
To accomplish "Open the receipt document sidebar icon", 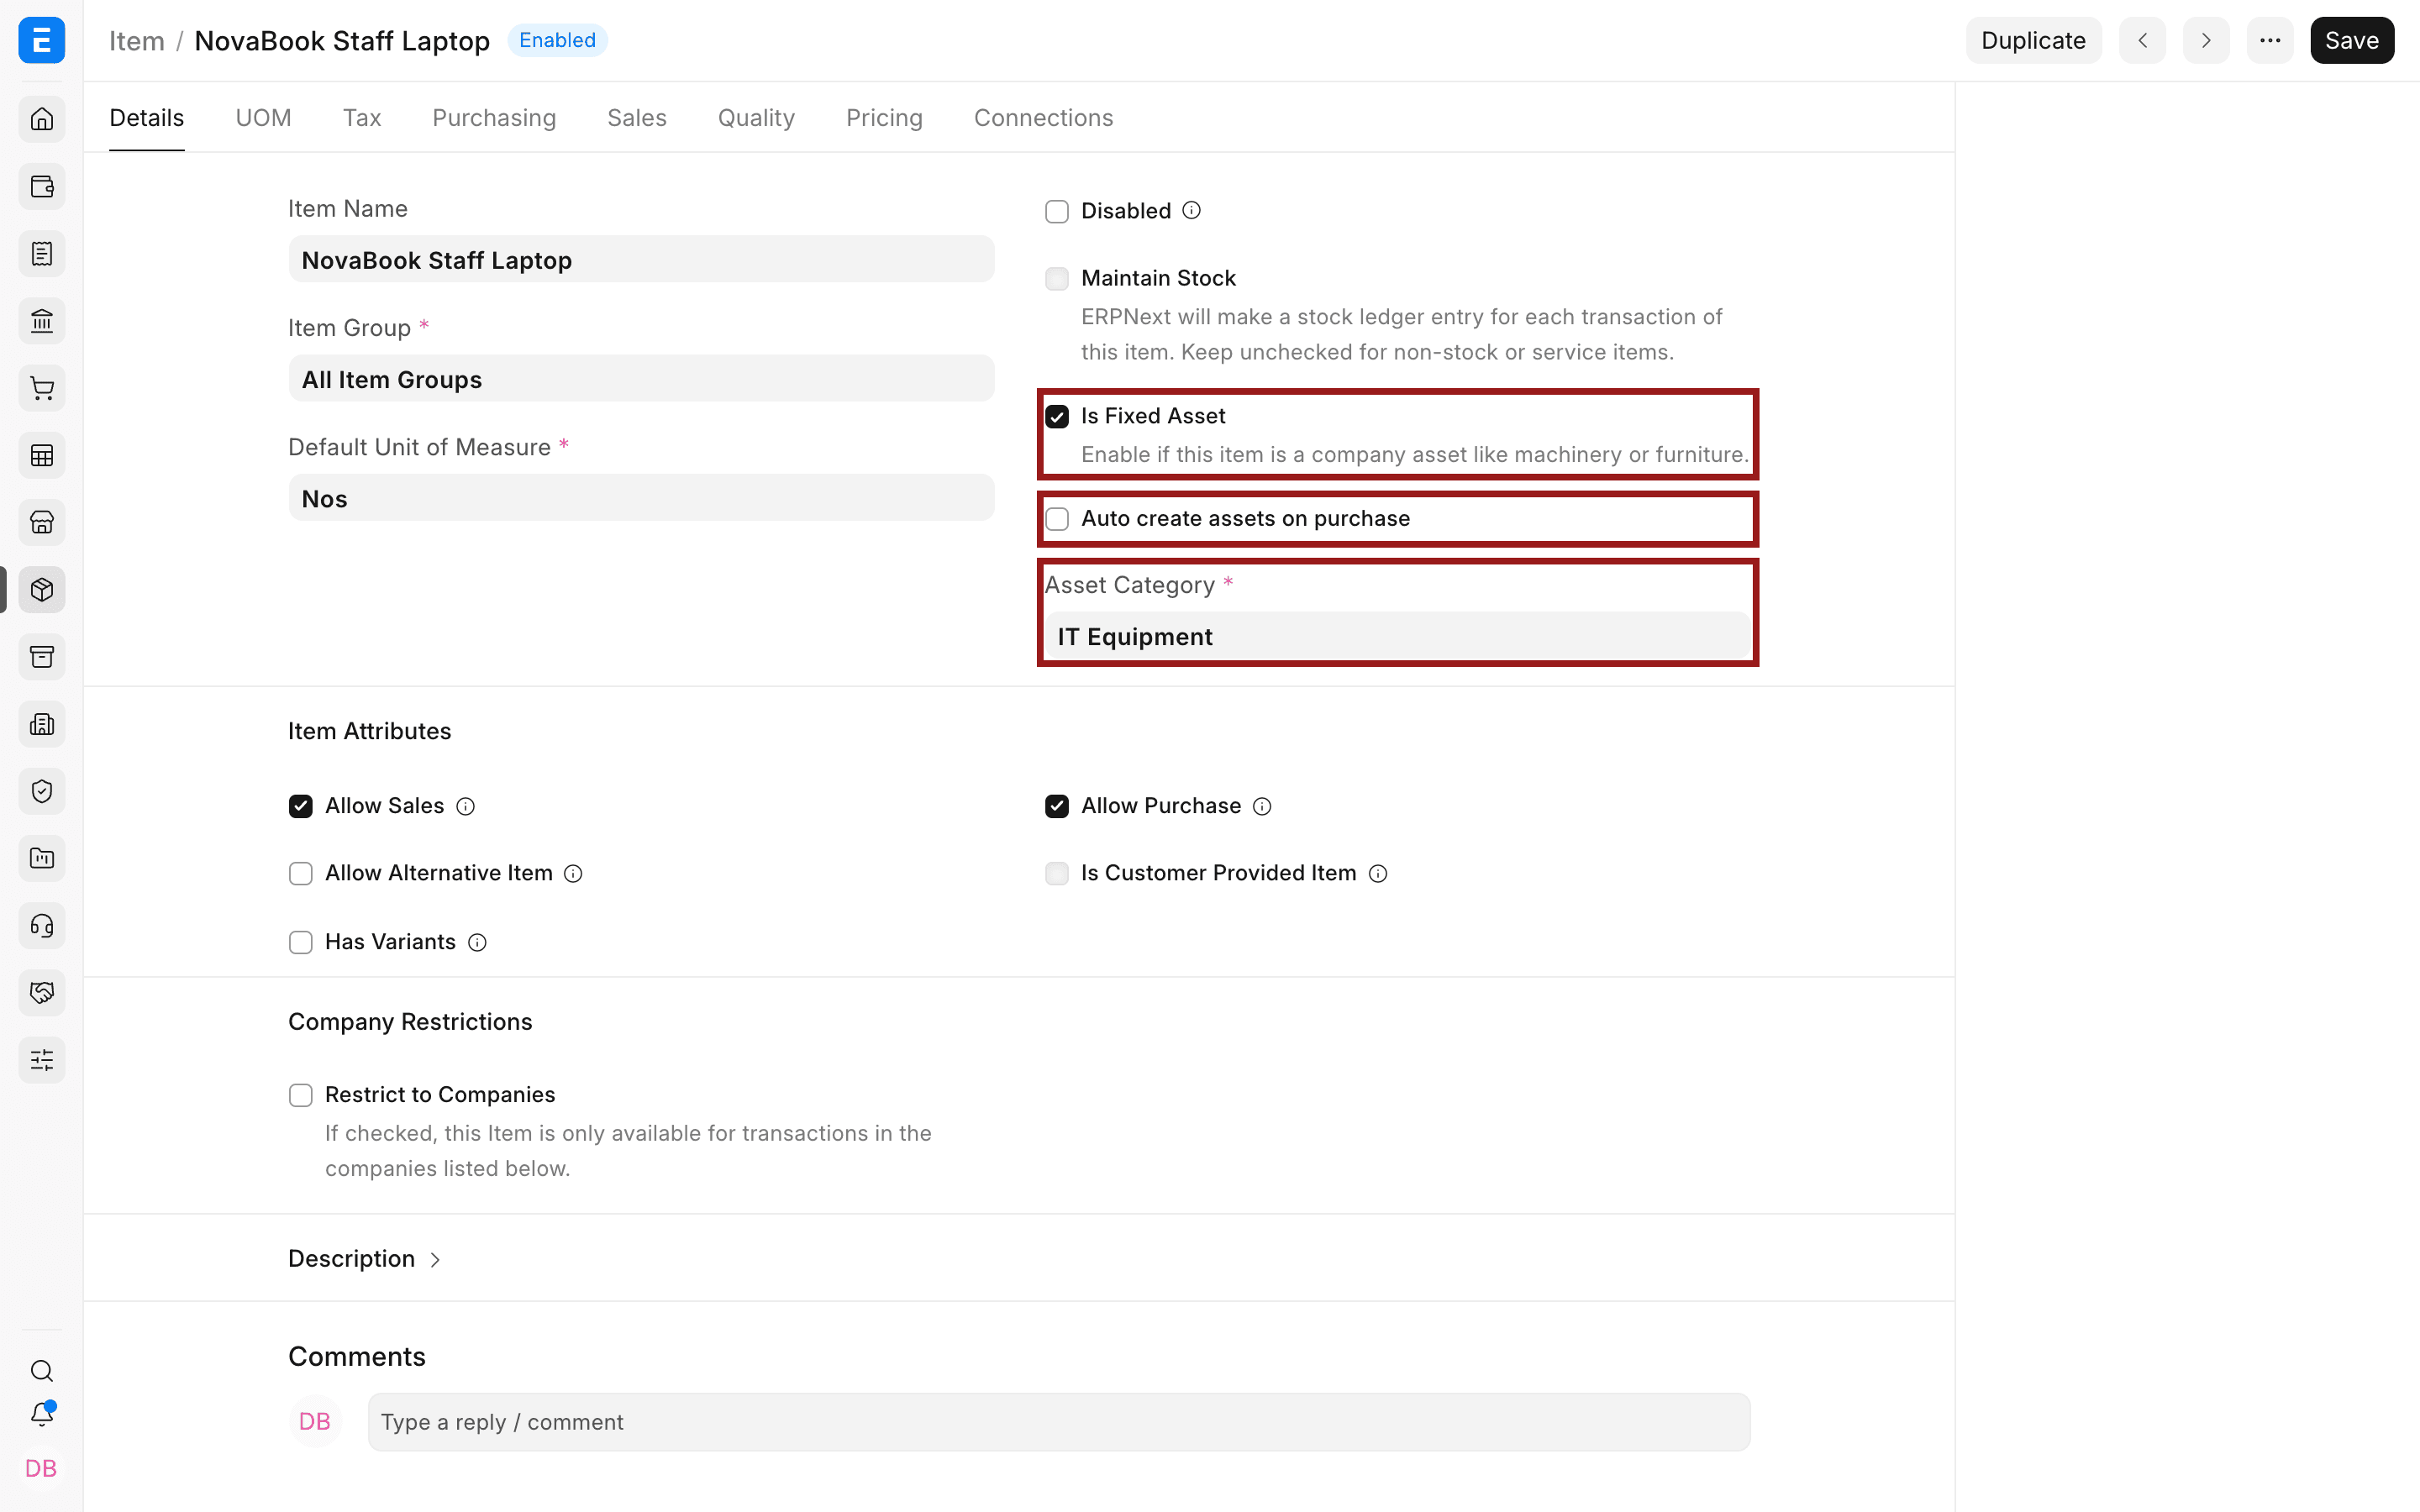I will pyautogui.click(x=42, y=254).
